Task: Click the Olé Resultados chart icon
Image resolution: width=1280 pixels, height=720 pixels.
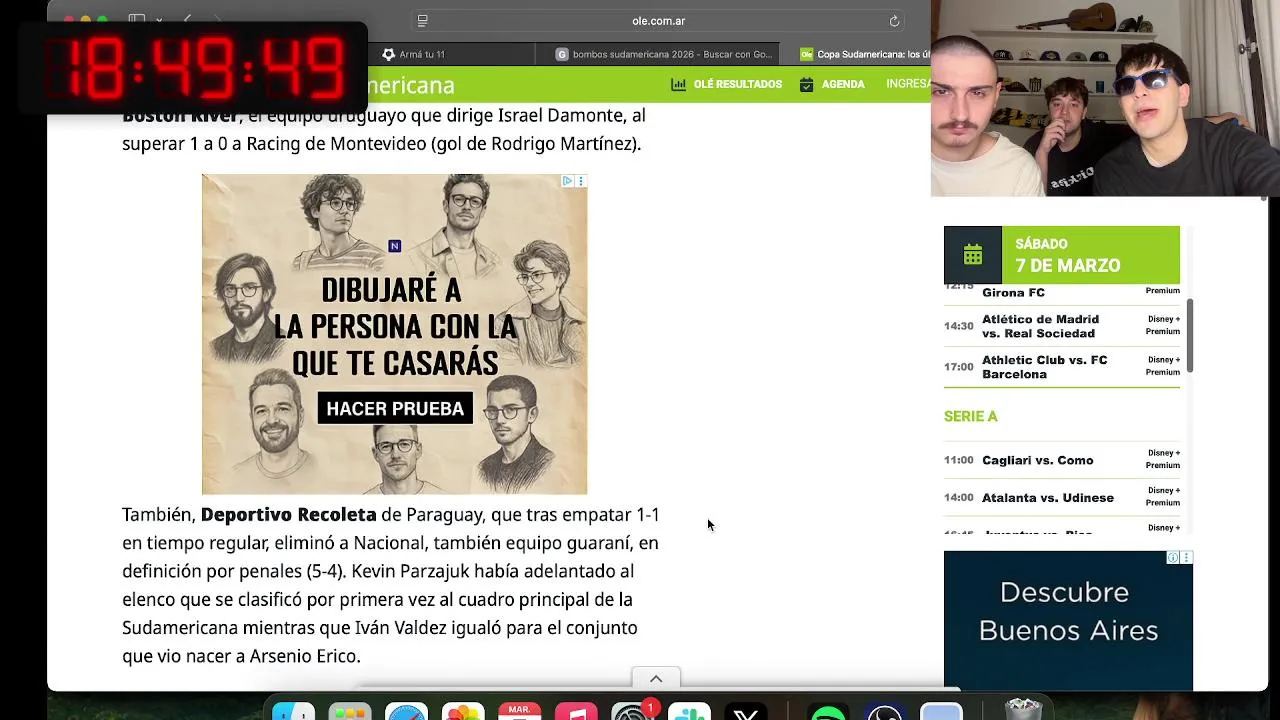Action: pyautogui.click(x=679, y=85)
